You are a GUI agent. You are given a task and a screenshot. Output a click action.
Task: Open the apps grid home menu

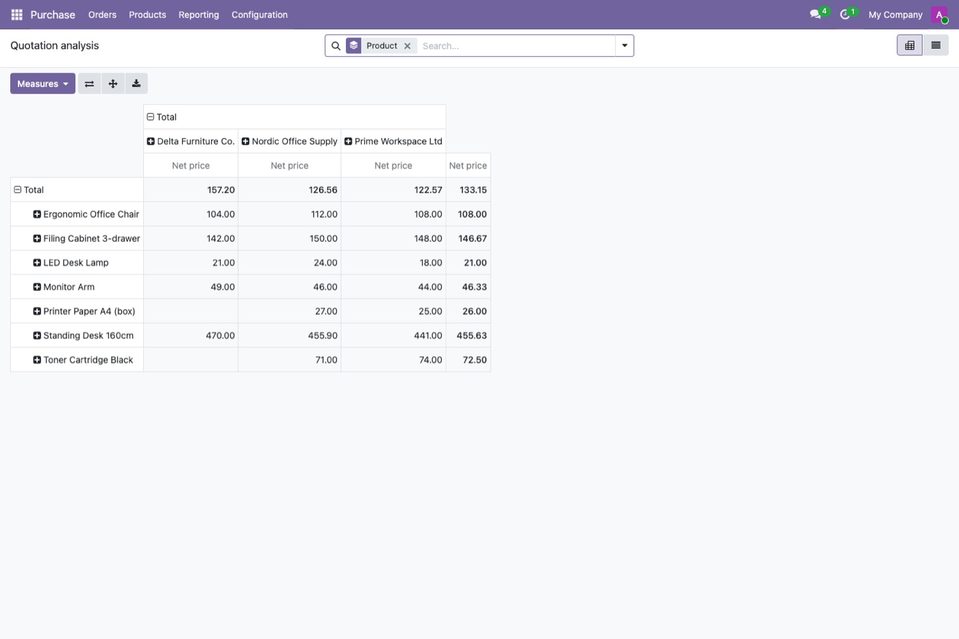click(17, 15)
